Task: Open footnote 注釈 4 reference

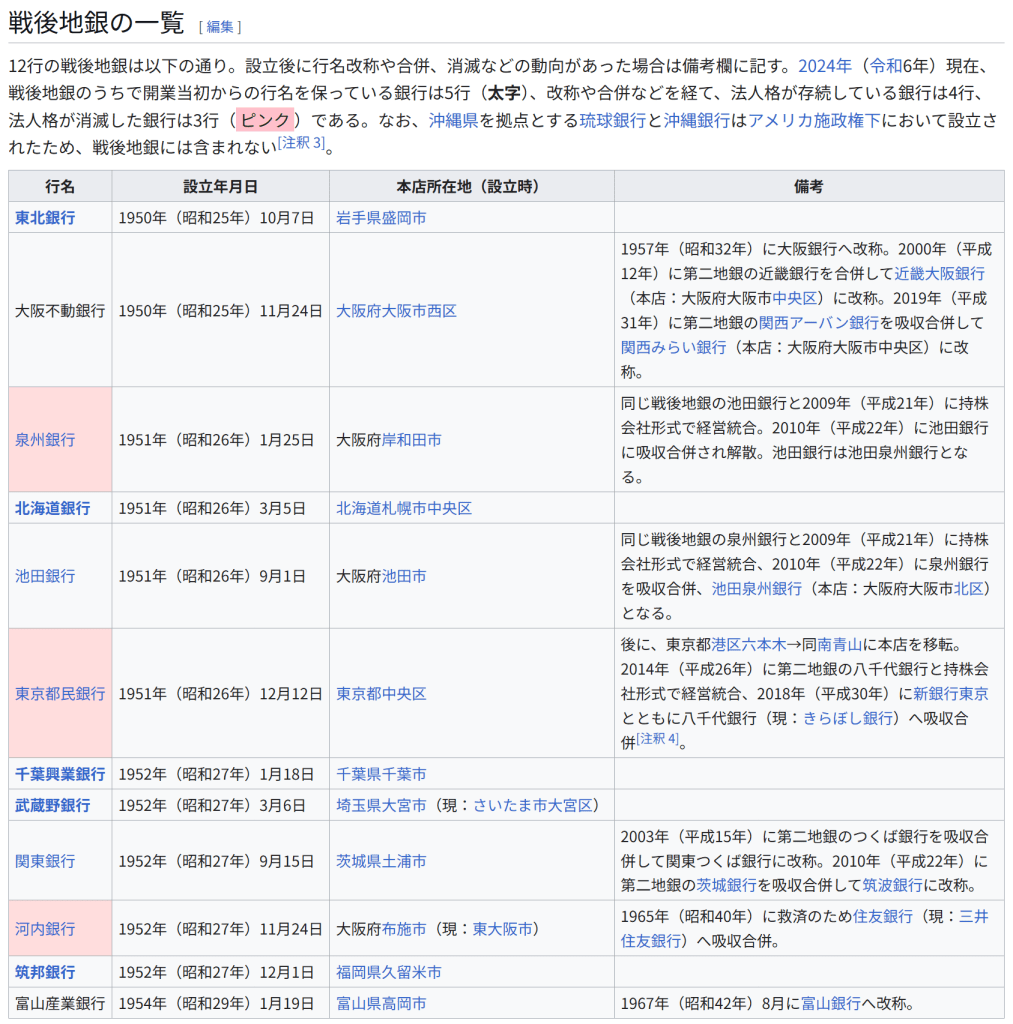Action: point(658,739)
